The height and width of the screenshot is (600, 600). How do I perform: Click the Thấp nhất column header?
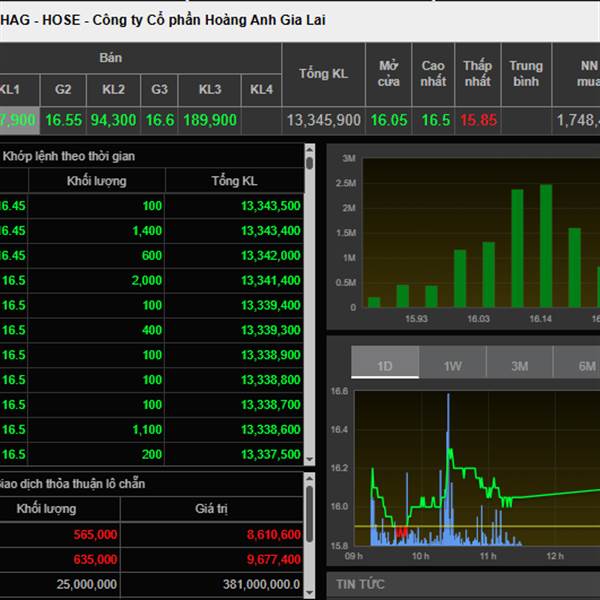[478, 74]
